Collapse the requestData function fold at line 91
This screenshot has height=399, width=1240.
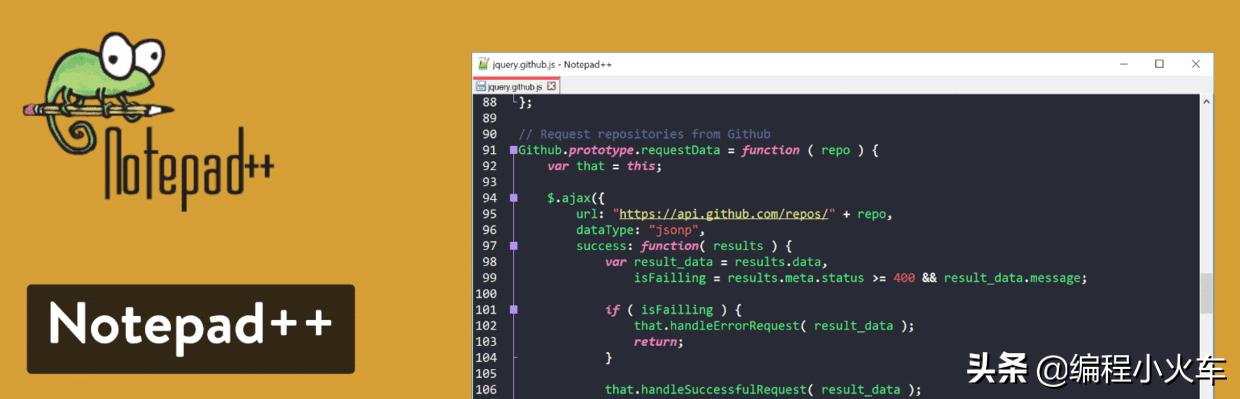[x=514, y=150]
